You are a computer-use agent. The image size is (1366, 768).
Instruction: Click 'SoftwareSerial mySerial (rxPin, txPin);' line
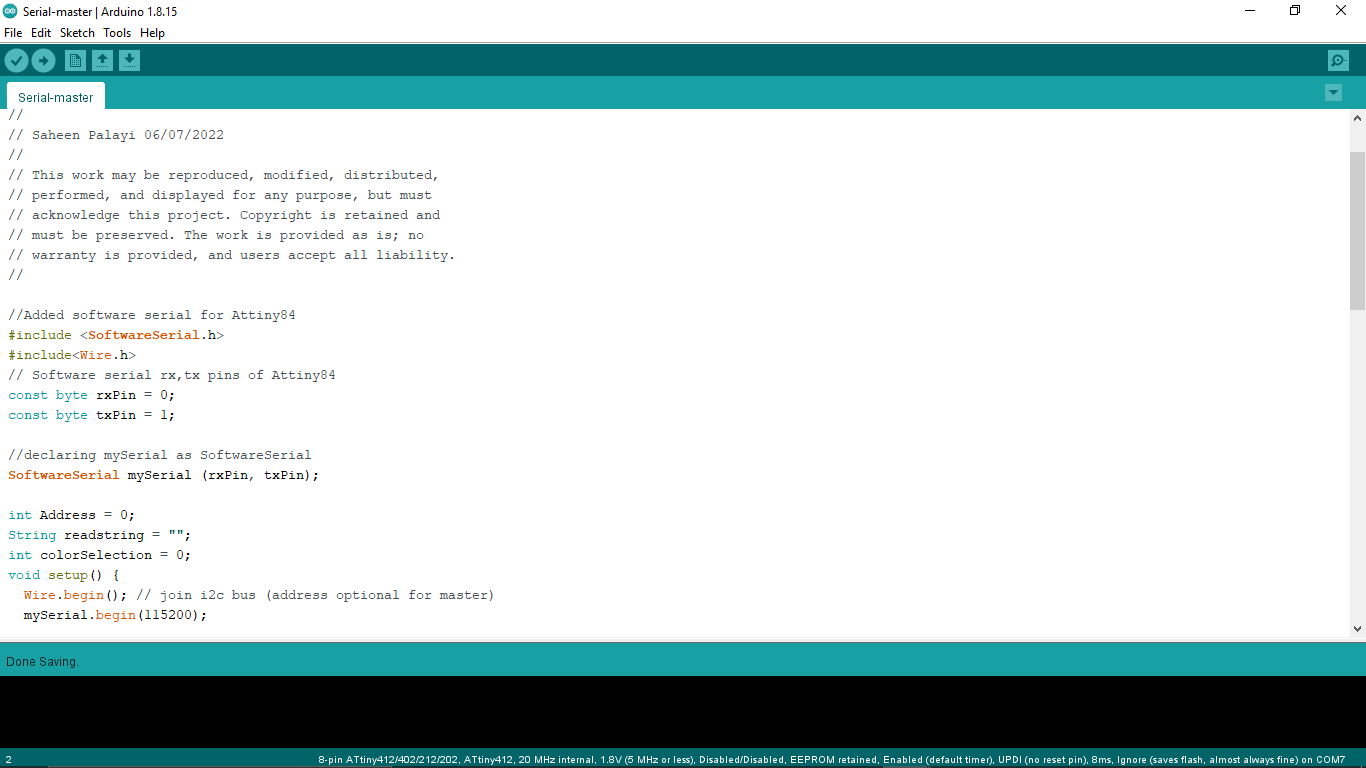(x=164, y=475)
